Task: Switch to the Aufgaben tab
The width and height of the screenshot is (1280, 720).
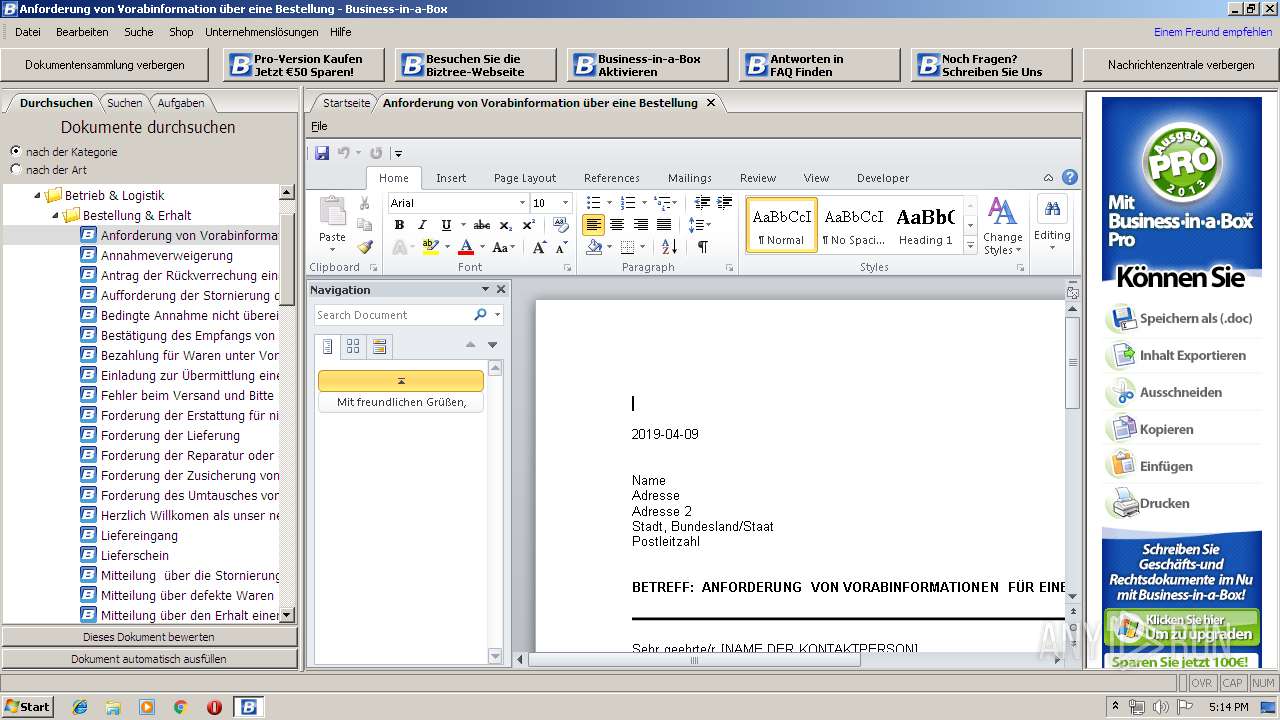Action: click(x=180, y=103)
